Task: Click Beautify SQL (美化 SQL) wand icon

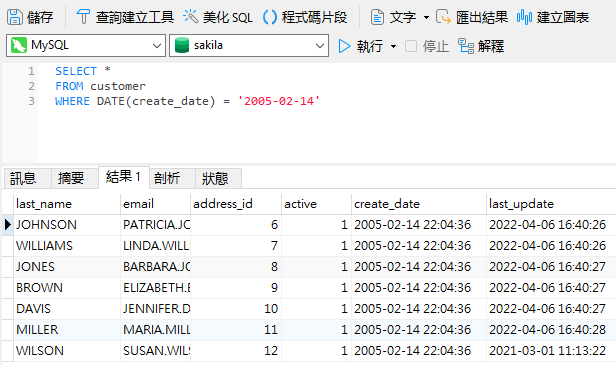Action: [191, 17]
